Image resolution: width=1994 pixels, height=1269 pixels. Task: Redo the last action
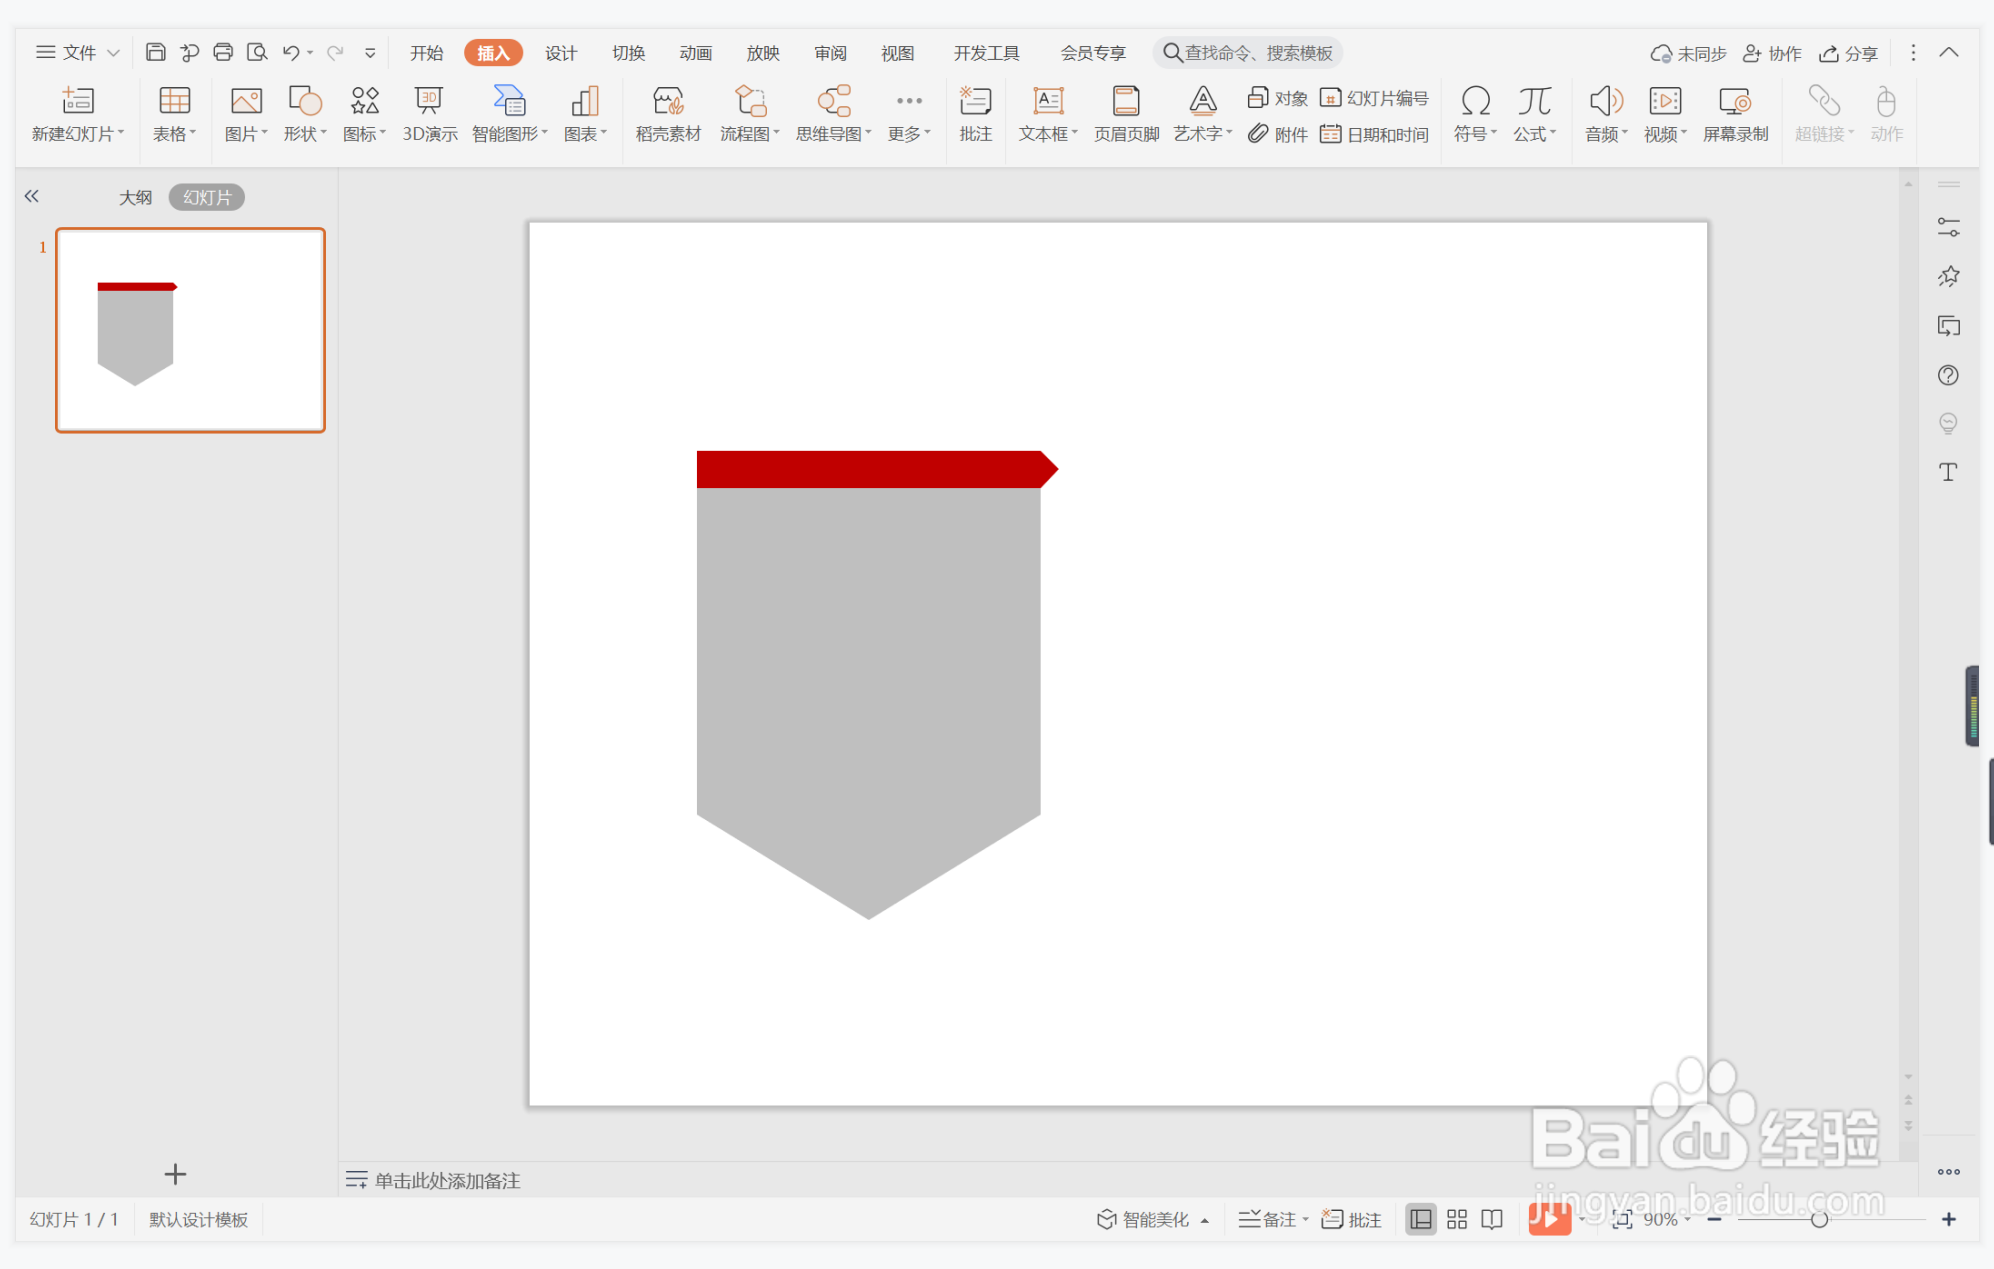pyautogui.click(x=335, y=52)
